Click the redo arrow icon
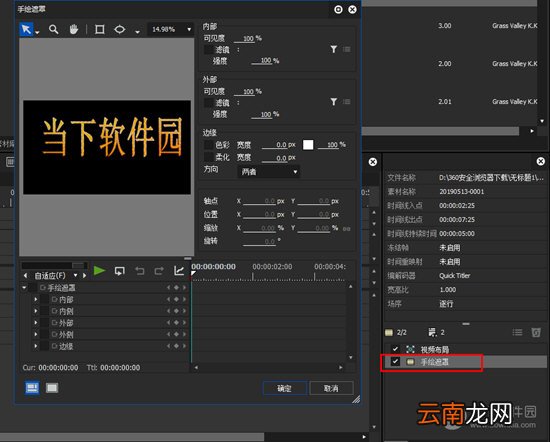Viewport: 550px width, 442px height. [159, 271]
